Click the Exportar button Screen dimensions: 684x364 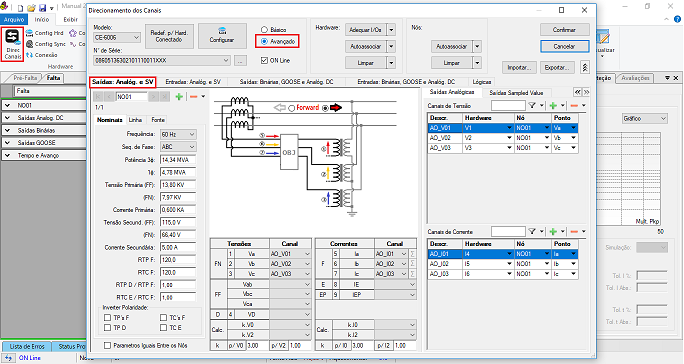point(557,68)
